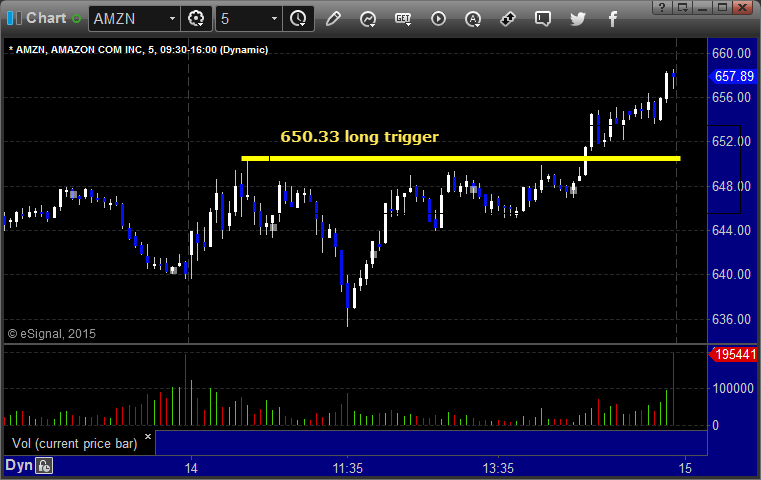Open the time template clock icon
761x480 pixels.
click(x=298, y=19)
